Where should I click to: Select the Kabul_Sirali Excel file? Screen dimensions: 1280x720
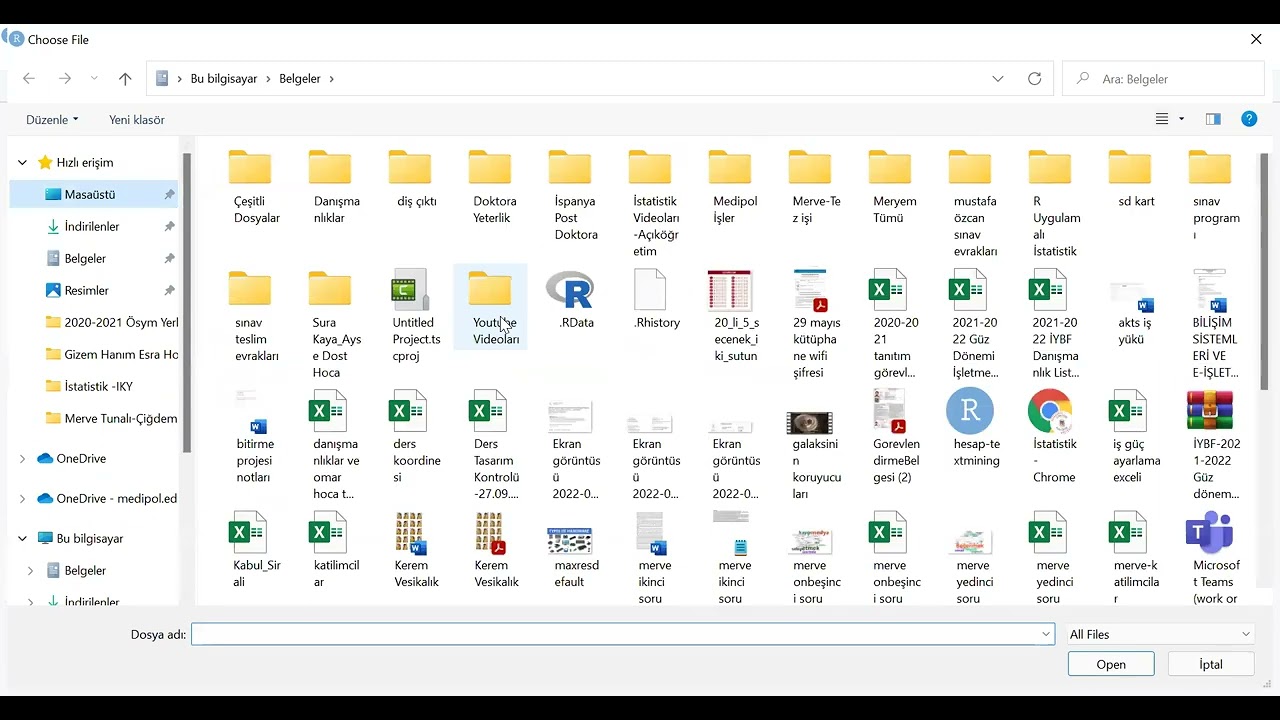(x=250, y=532)
